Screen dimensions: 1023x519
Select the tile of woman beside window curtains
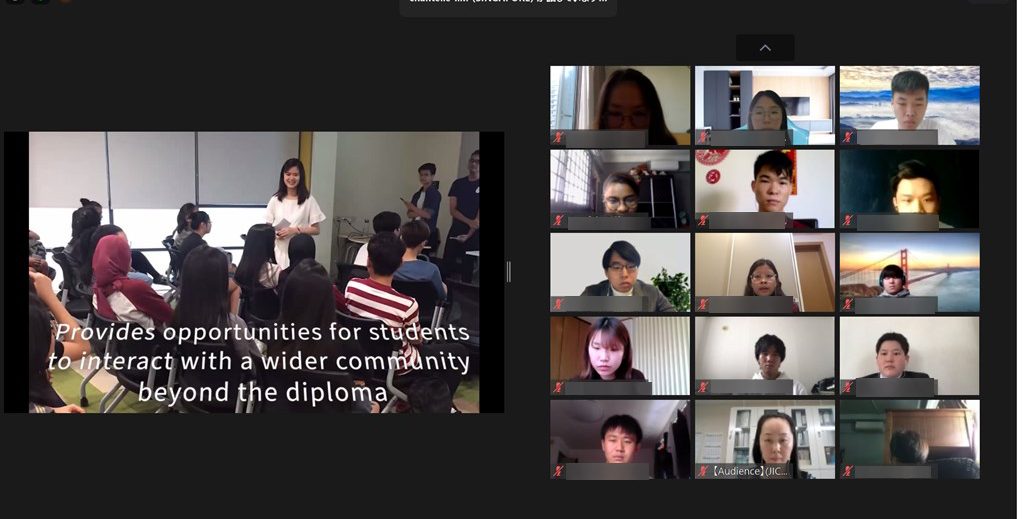[x=620, y=105]
